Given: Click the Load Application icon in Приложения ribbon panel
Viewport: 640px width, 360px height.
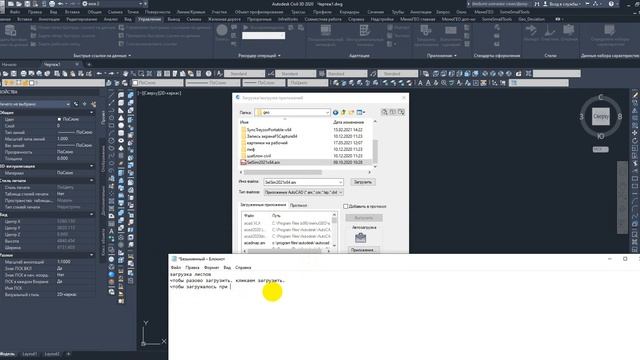Looking at the screenshot, I should [x=426, y=30].
